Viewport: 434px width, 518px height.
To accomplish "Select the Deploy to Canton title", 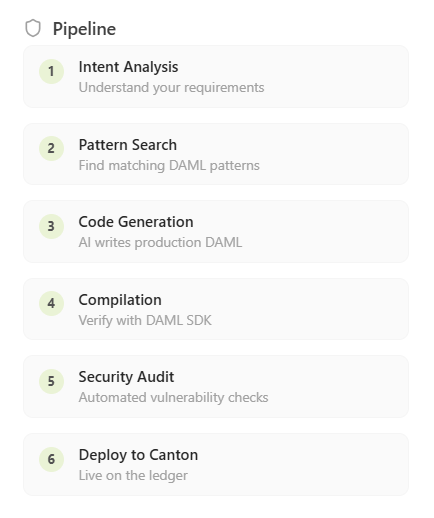I will [x=138, y=455].
